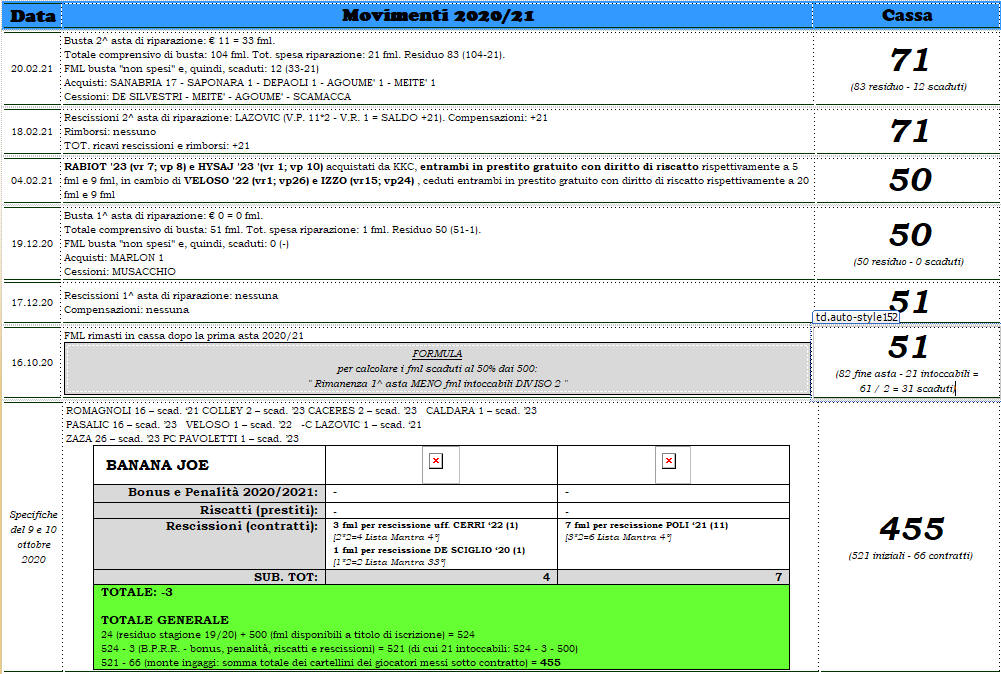This screenshot has width=1001, height=674.
Task: Select the BANANA JOE team name cell
Action: point(209,465)
